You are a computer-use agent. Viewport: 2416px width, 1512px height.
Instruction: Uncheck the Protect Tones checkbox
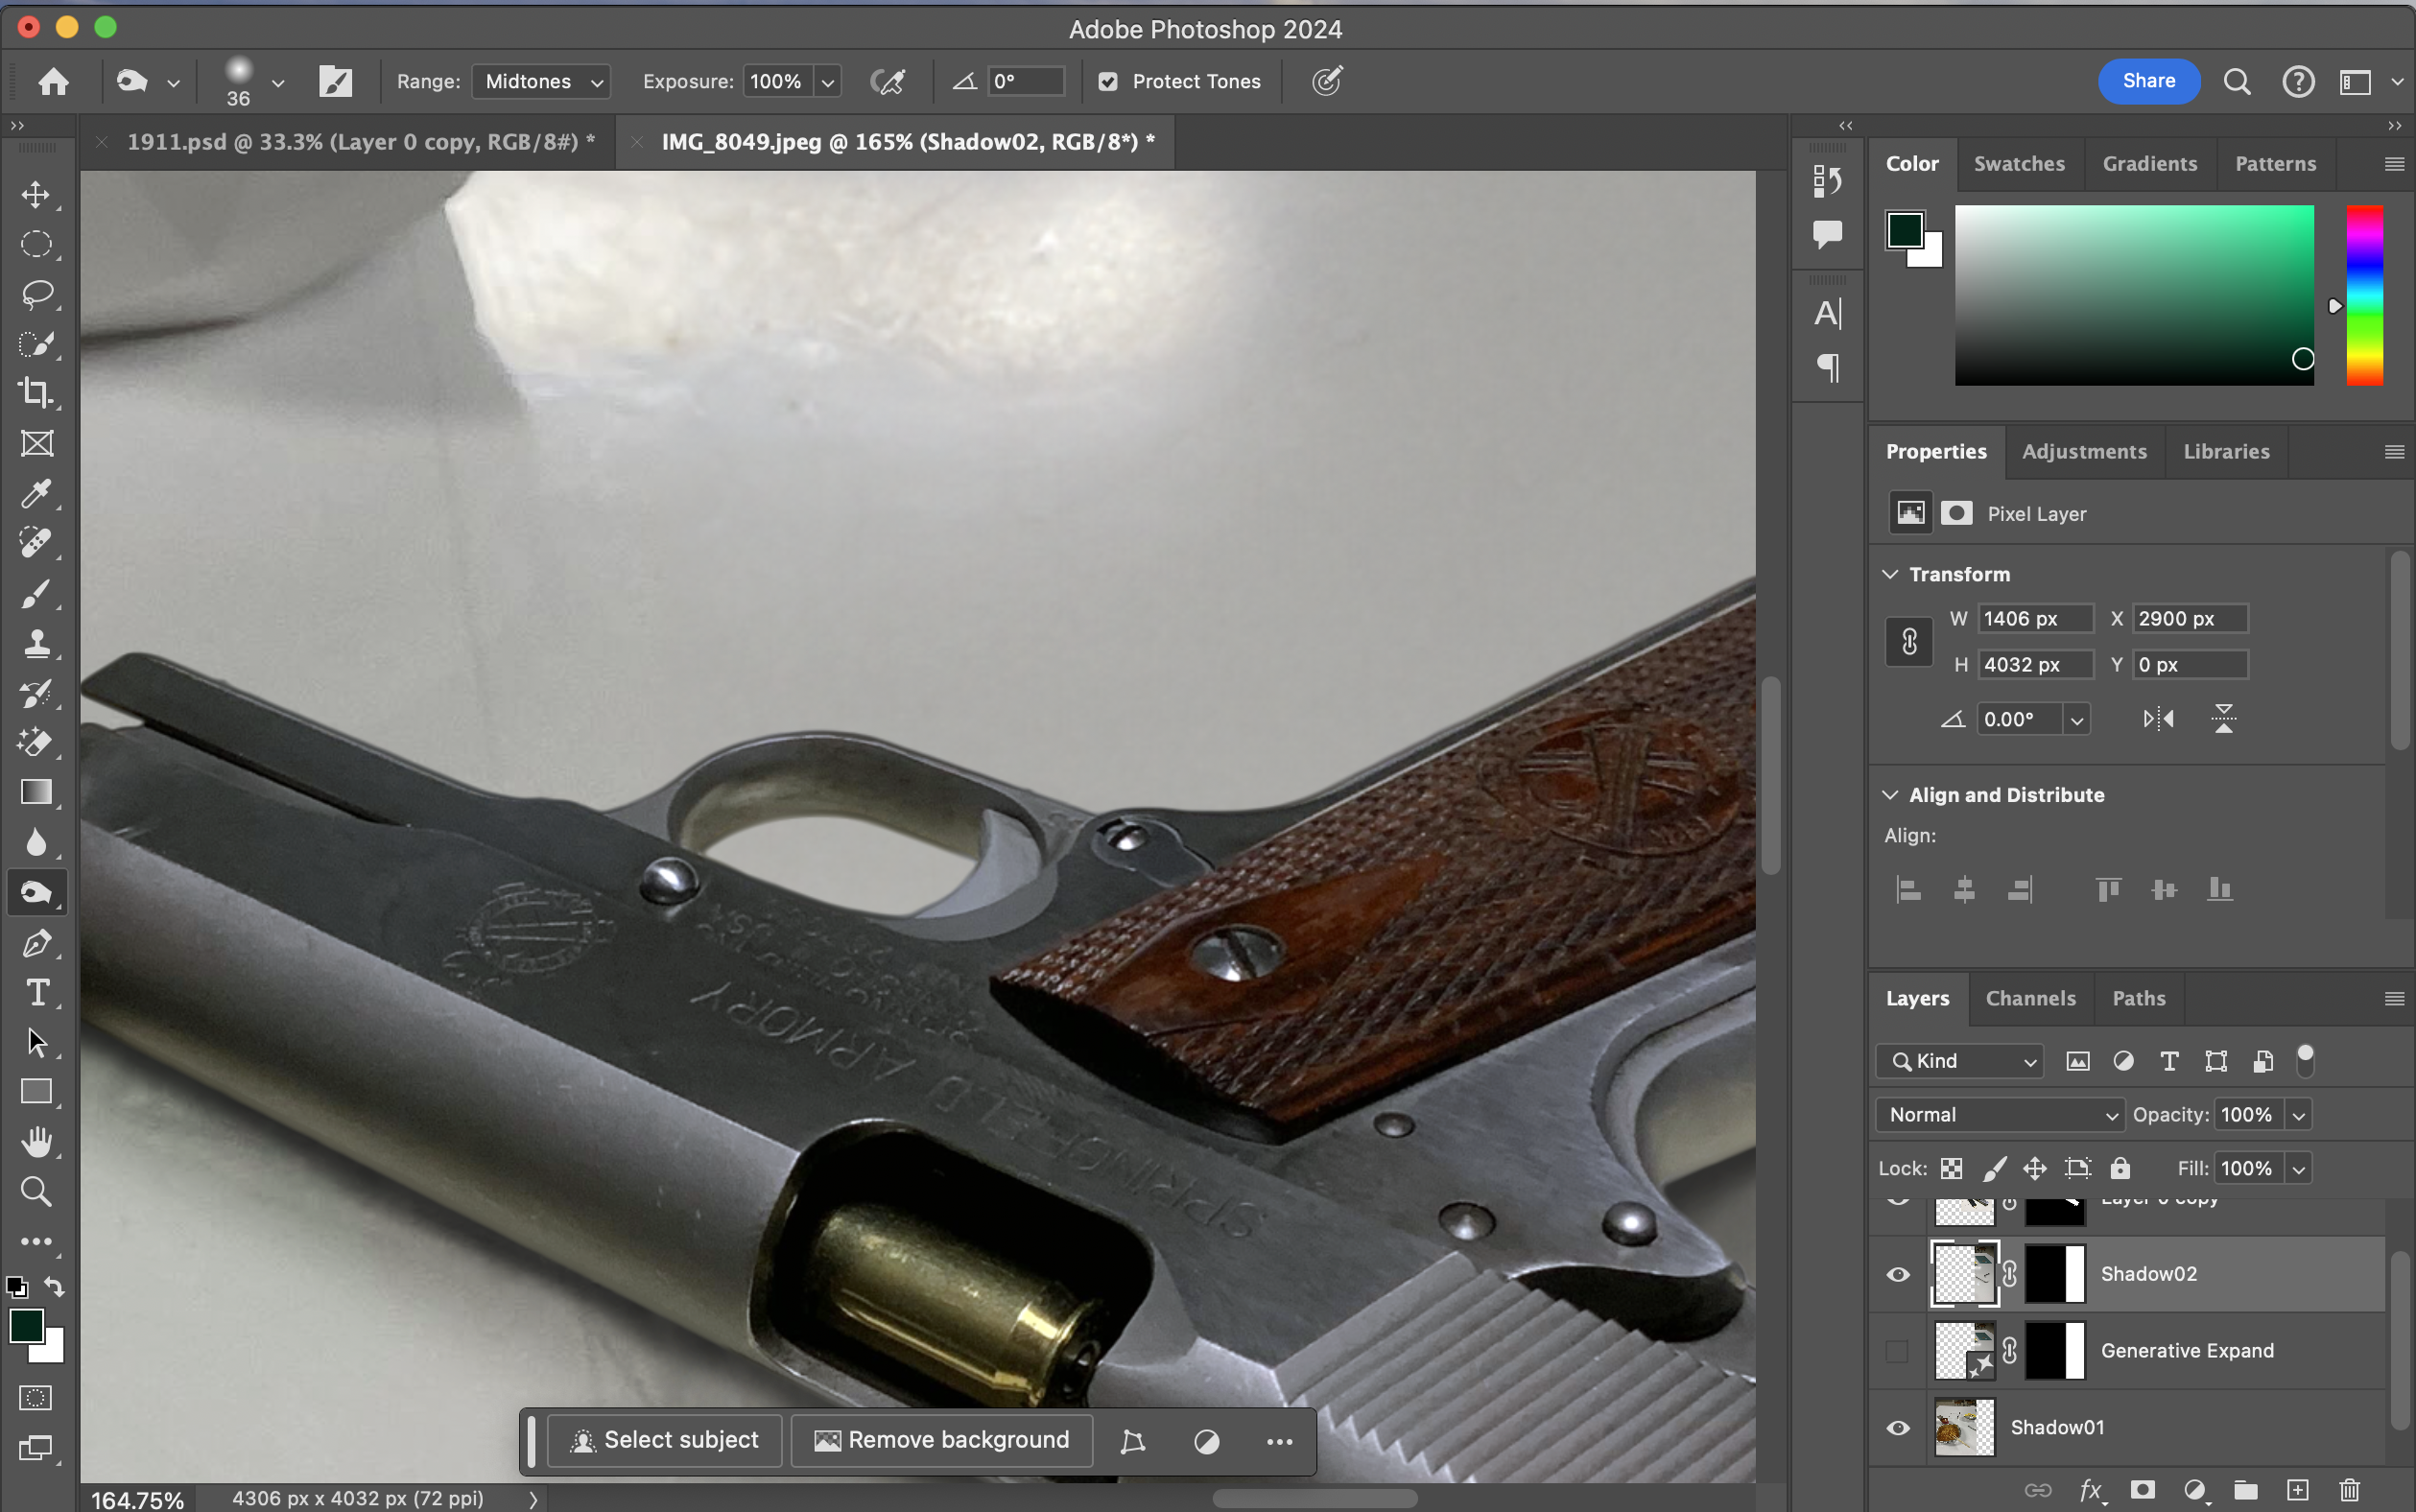coord(1107,82)
